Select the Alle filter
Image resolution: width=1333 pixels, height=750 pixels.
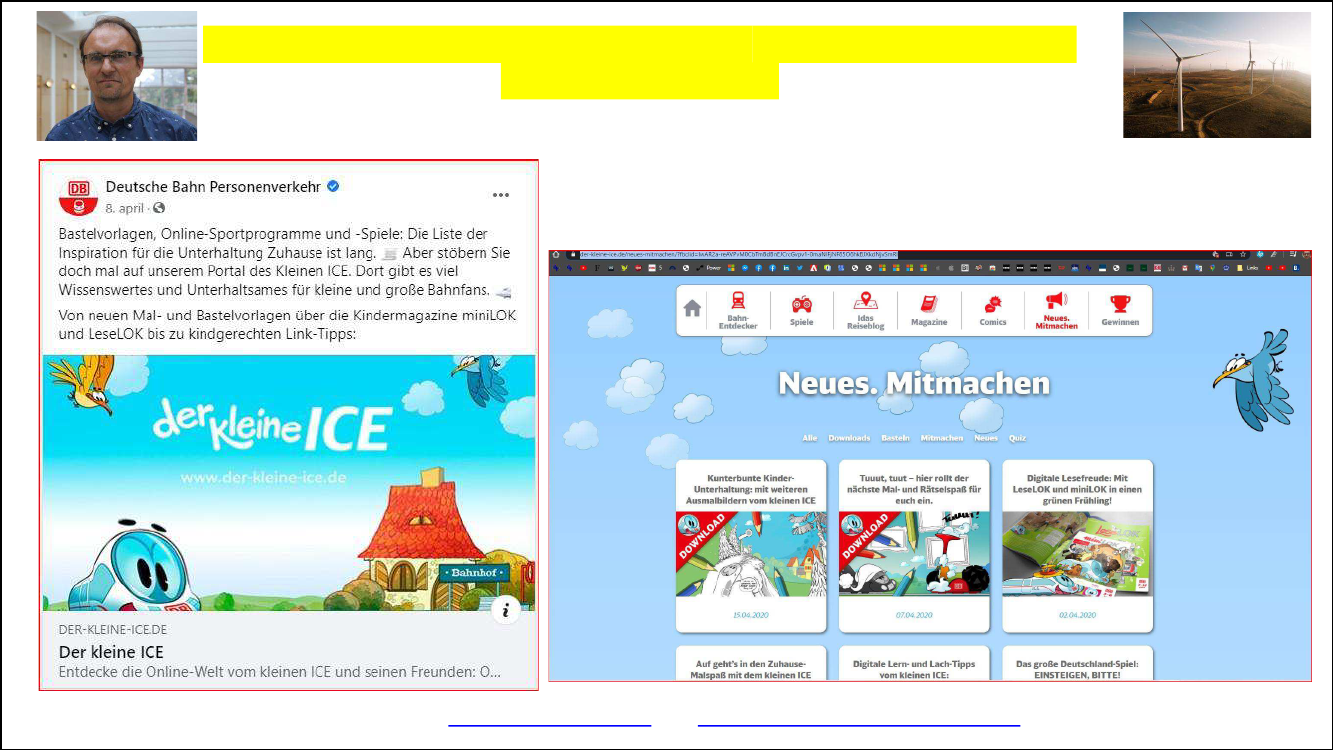(810, 438)
